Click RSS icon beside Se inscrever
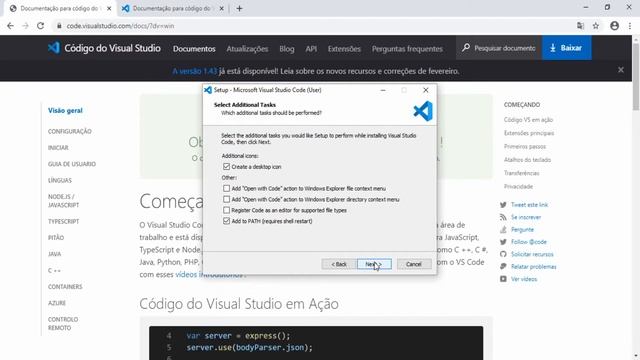 [503, 217]
